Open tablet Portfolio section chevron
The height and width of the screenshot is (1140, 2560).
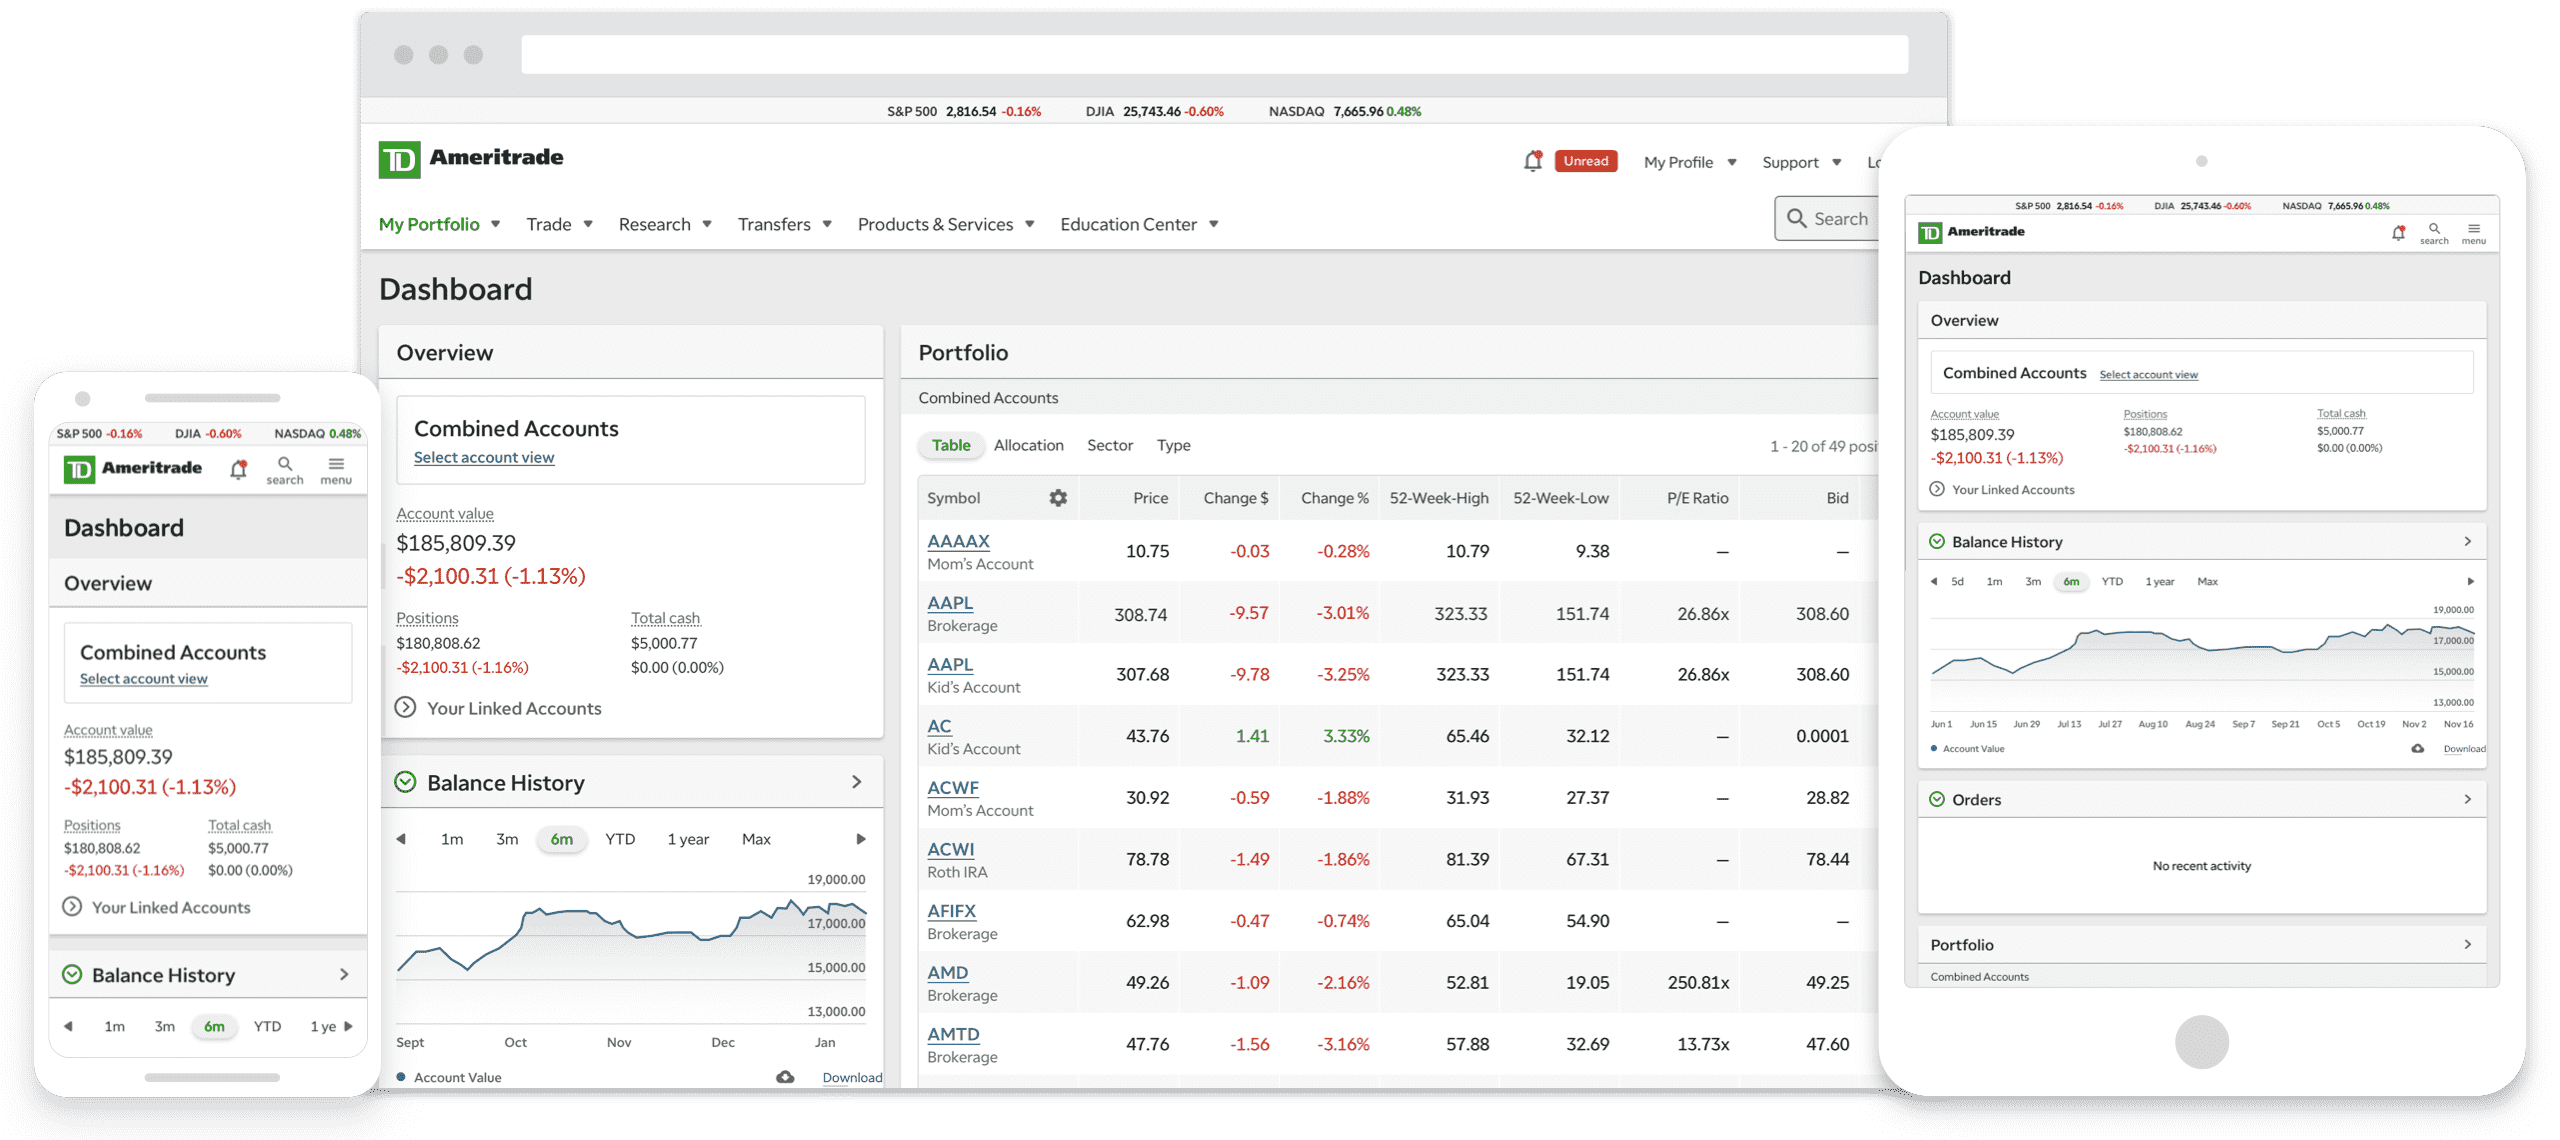2468,944
